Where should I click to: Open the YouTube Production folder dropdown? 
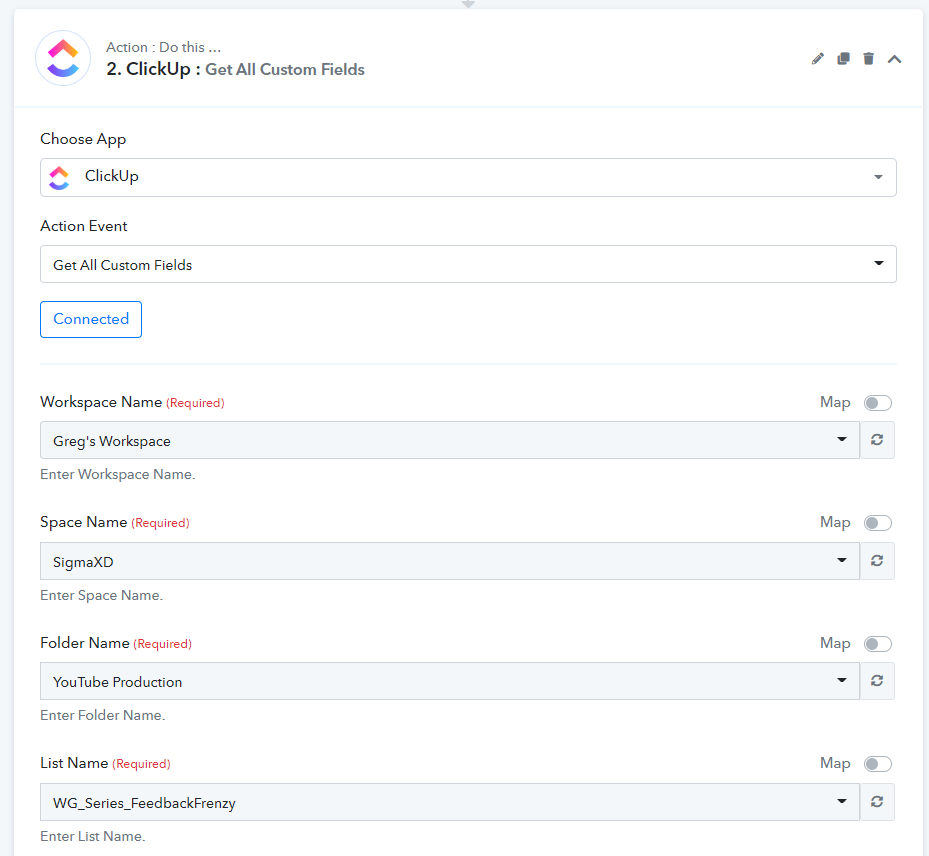pos(450,681)
